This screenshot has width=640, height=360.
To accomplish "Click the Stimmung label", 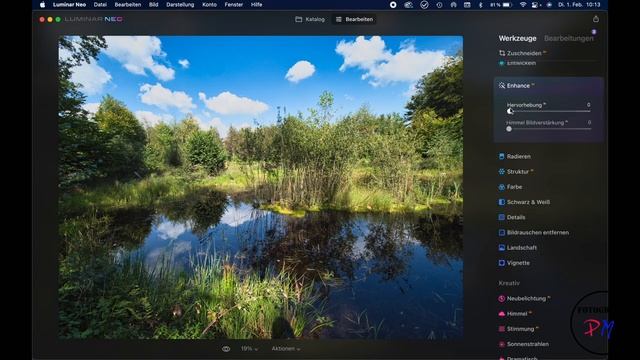I will tap(520, 329).
